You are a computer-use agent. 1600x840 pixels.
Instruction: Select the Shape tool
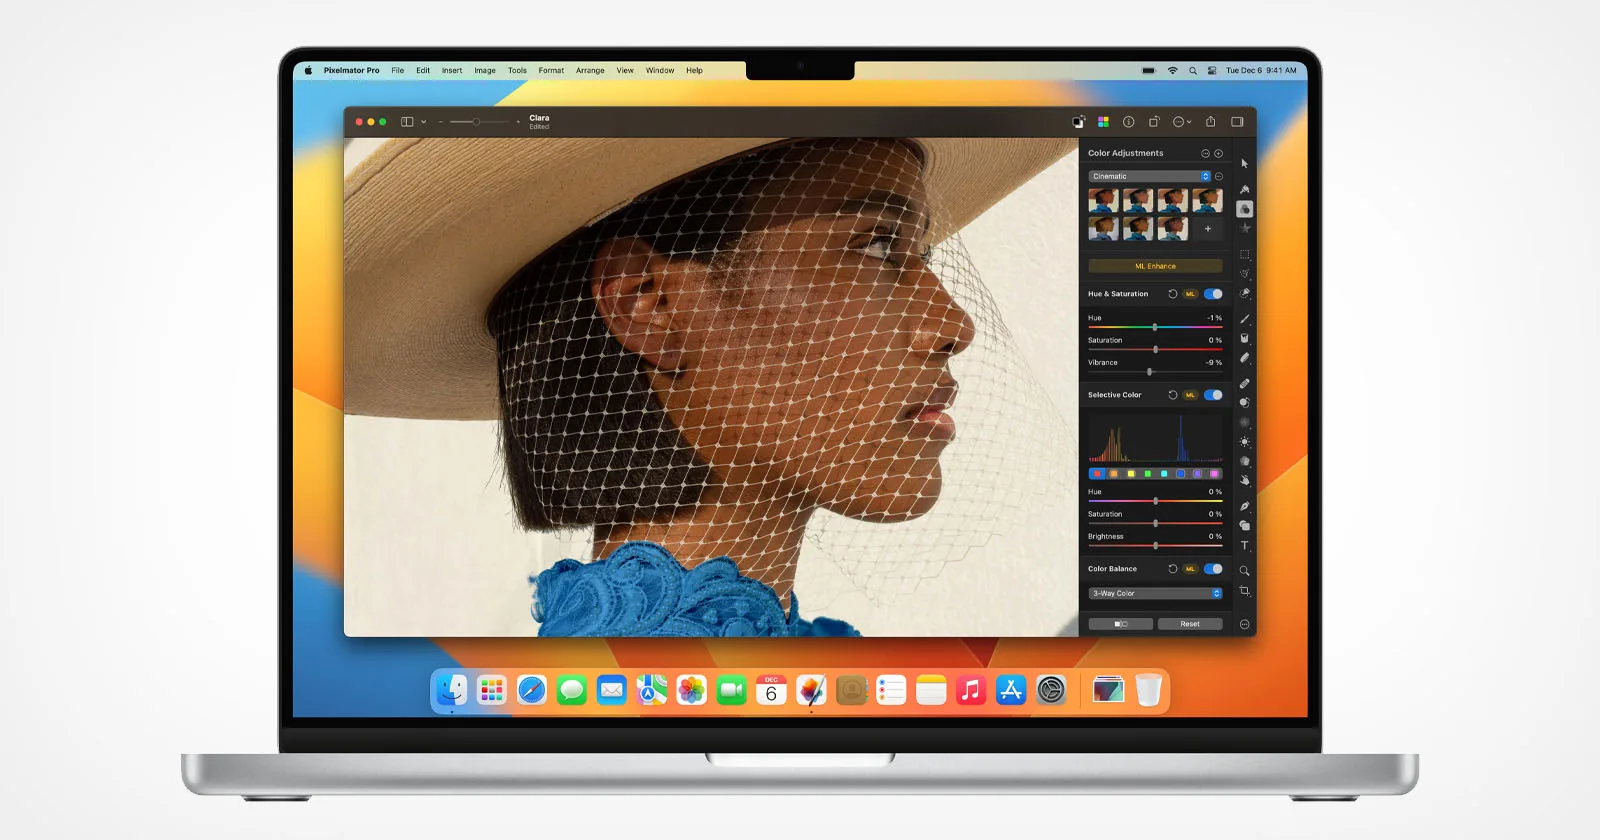pyautogui.click(x=1244, y=525)
